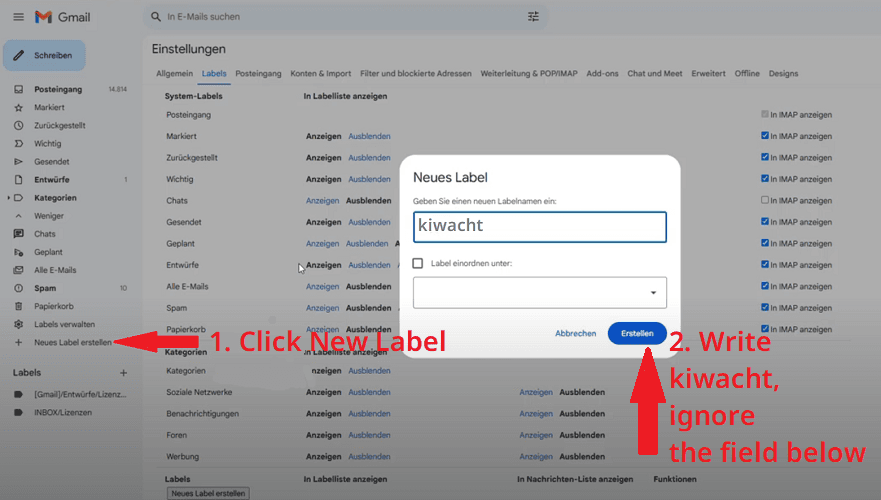Screen dimensions: 881x500
Task: Click the Neues Label erstellen plus icon
Action: pyautogui.click(x=19, y=342)
